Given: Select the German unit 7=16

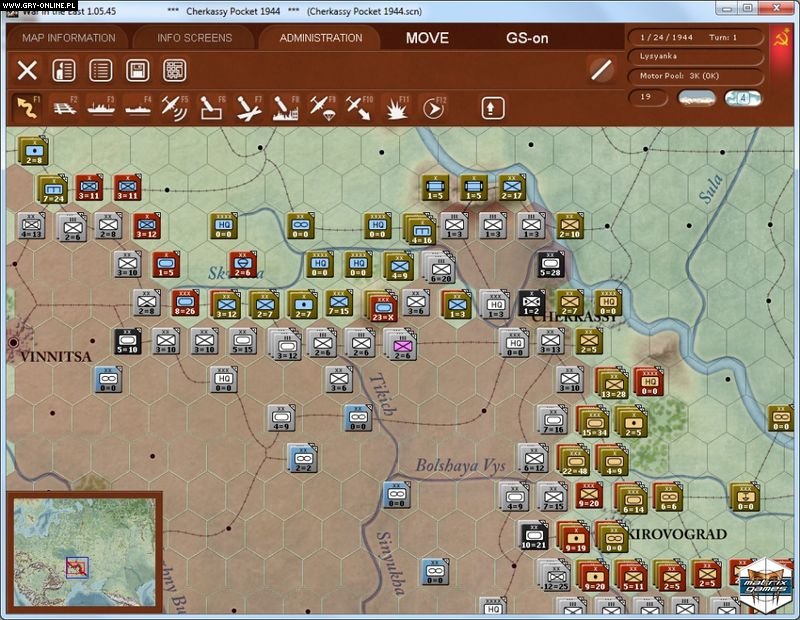Looking at the screenshot, I should tap(553, 420).
